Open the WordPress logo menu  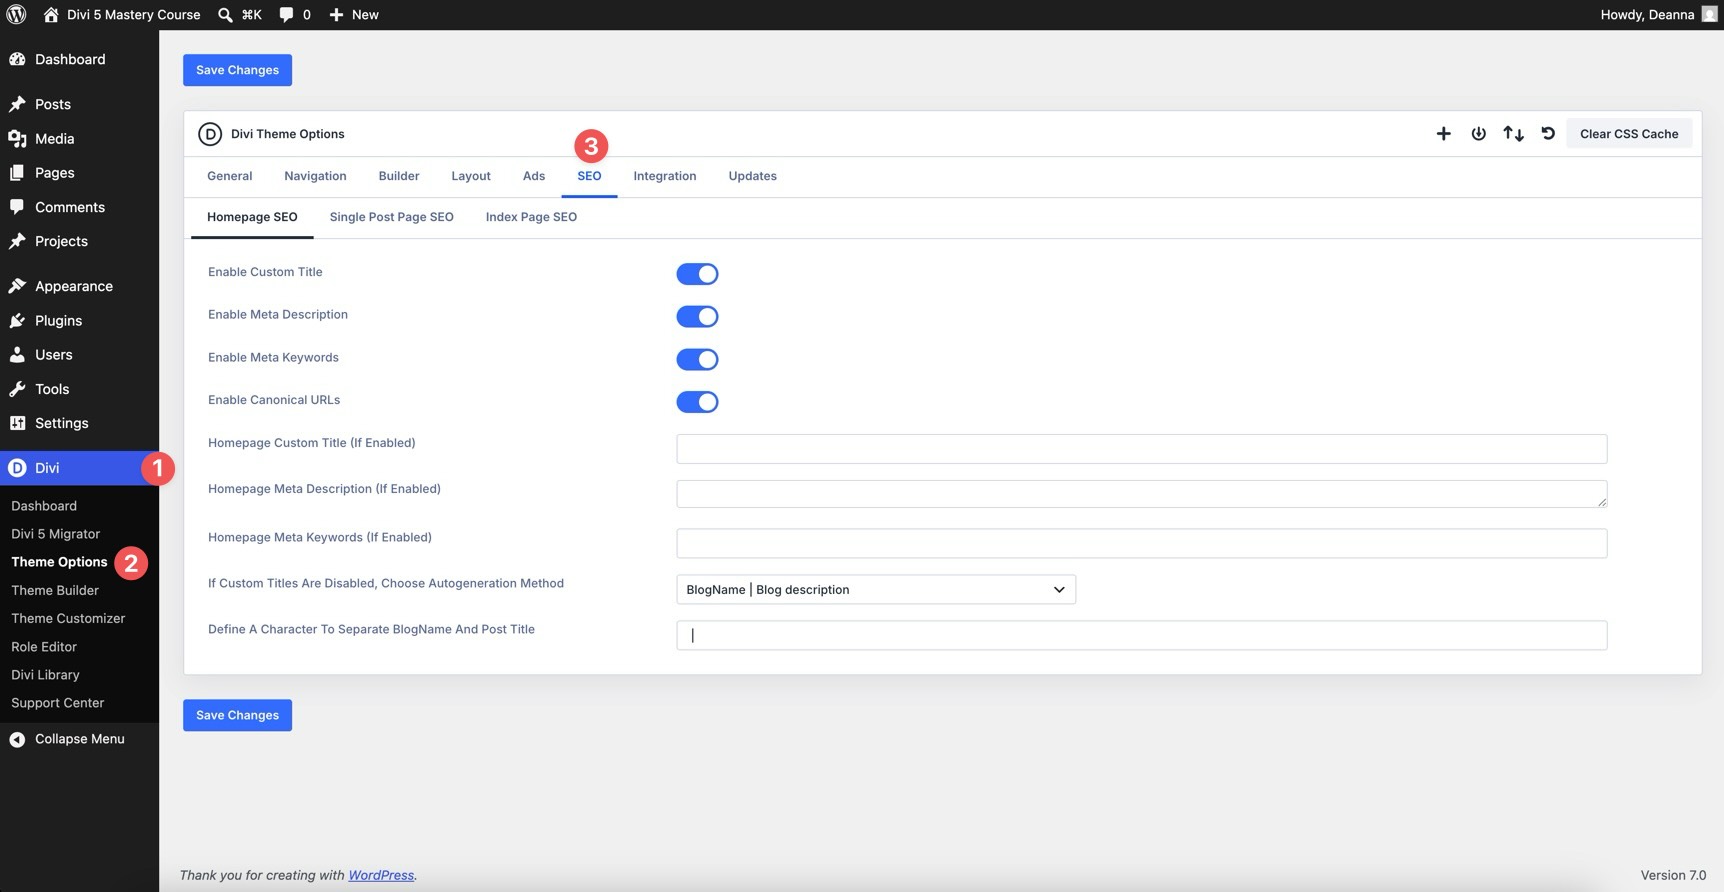(16, 14)
